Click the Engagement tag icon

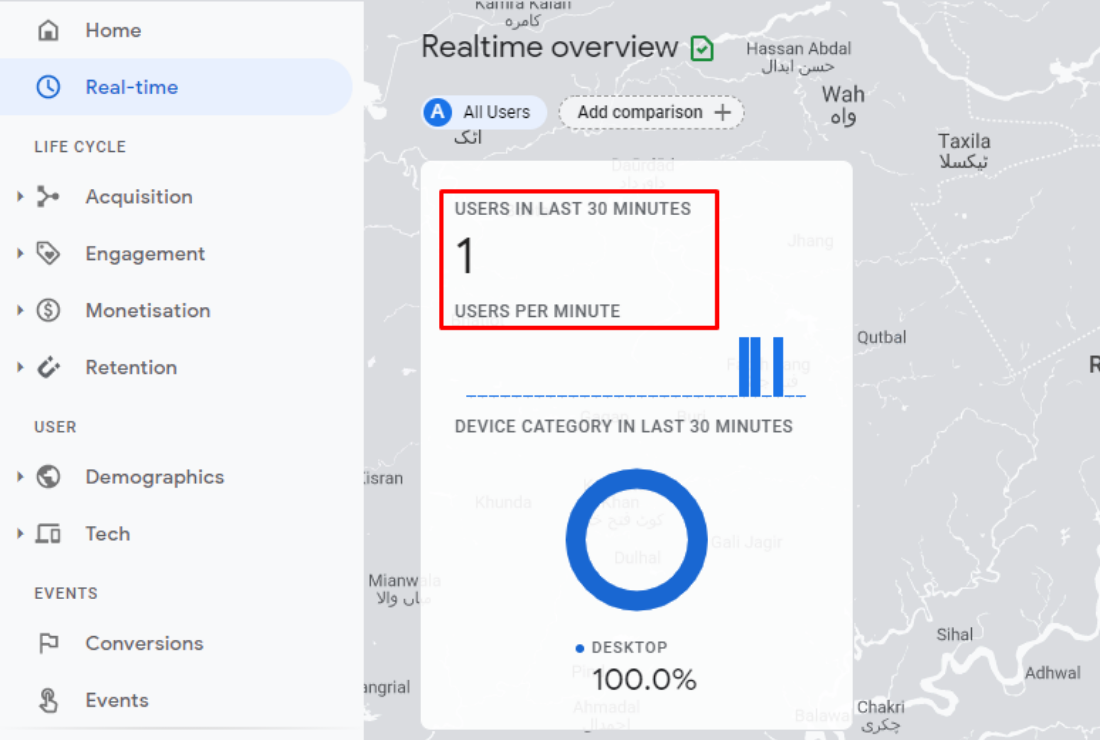[x=48, y=253]
